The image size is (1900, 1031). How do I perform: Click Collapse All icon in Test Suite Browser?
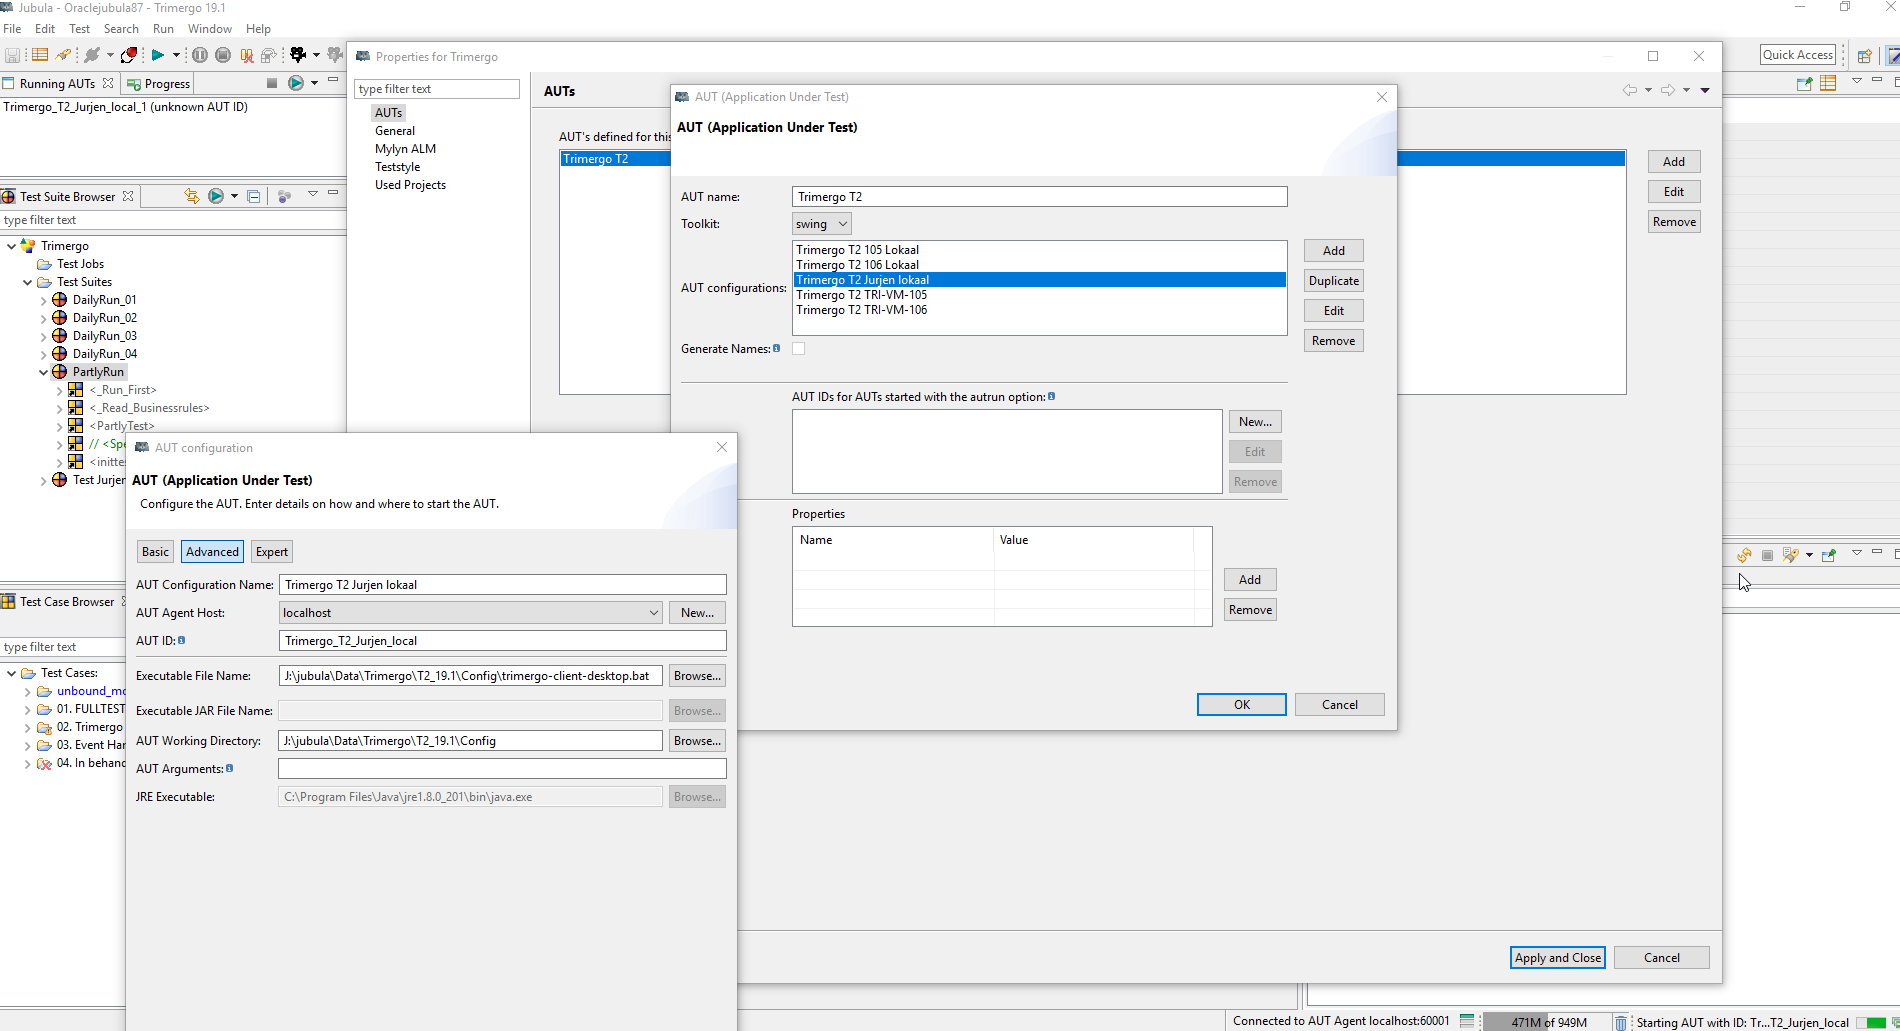[254, 196]
